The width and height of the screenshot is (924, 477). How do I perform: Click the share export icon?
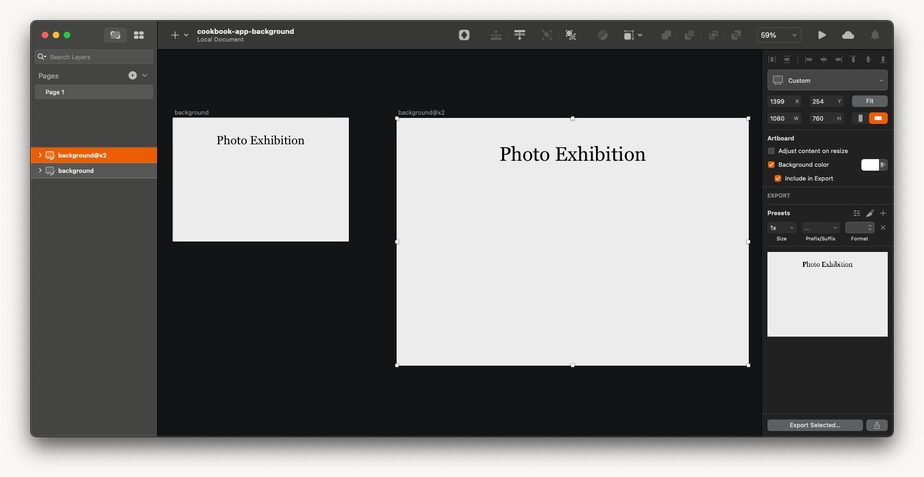877,425
